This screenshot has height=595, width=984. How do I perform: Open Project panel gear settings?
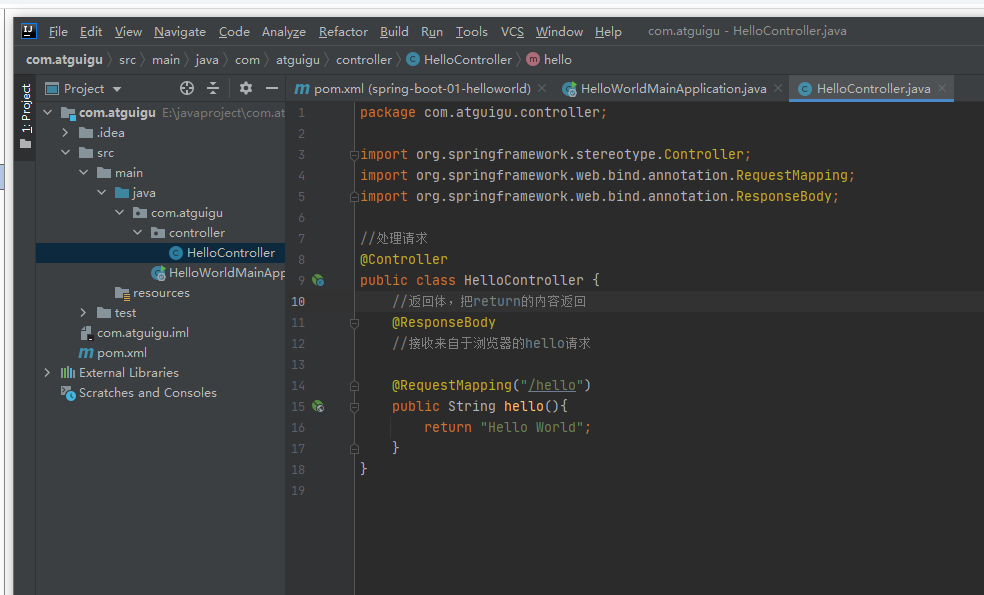point(246,89)
